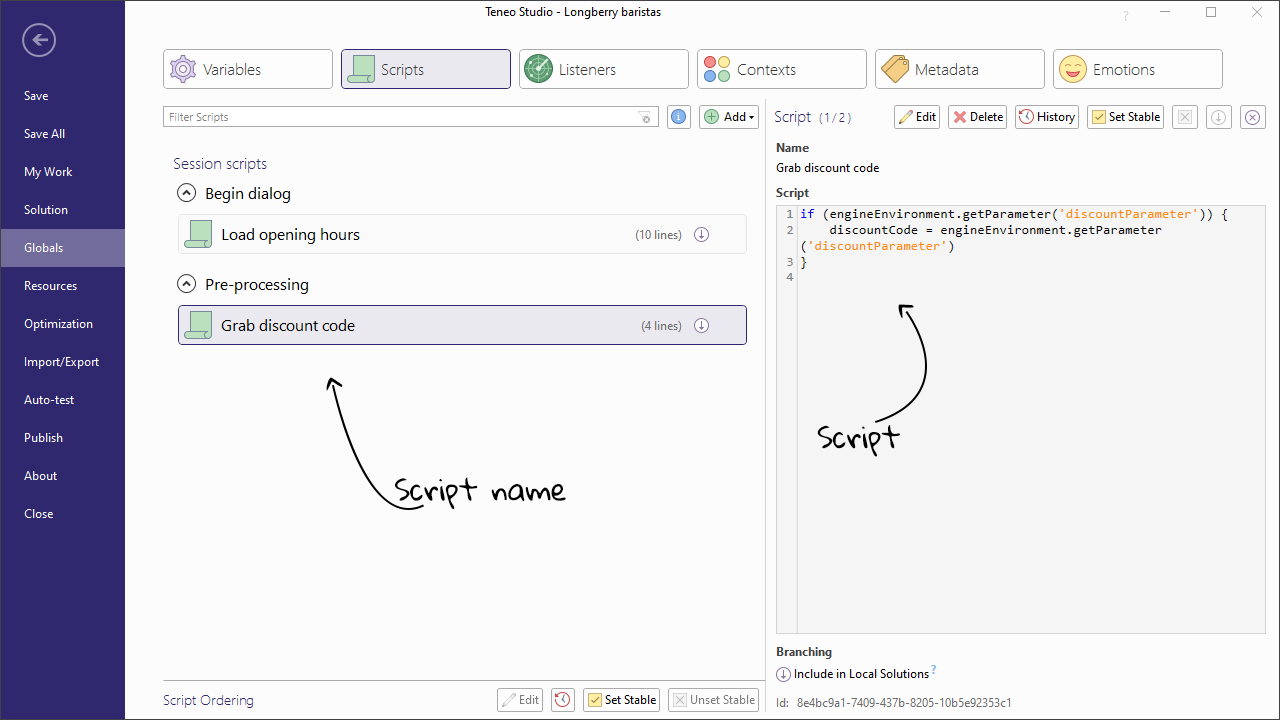
Task: Click the circled down-arrow icon in script toolbar
Action: (1218, 117)
